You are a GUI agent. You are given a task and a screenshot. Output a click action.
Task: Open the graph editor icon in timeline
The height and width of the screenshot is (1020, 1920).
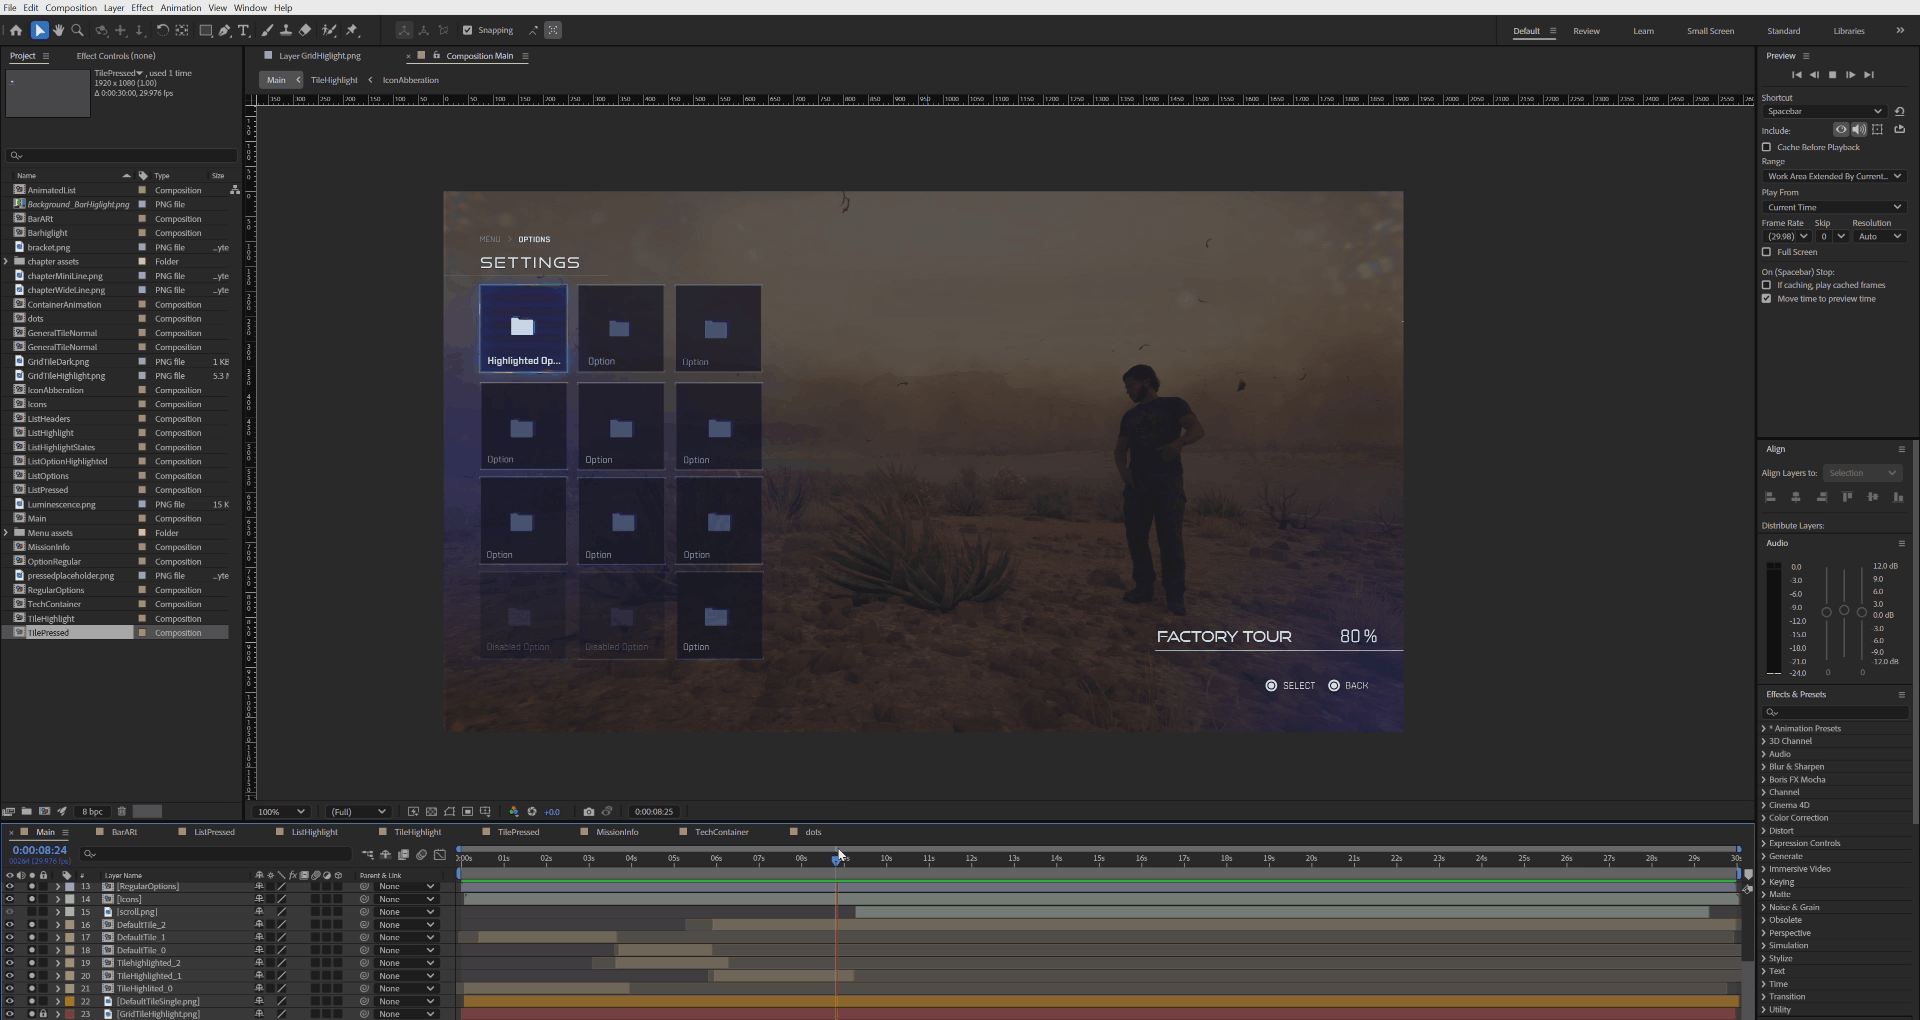(439, 855)
